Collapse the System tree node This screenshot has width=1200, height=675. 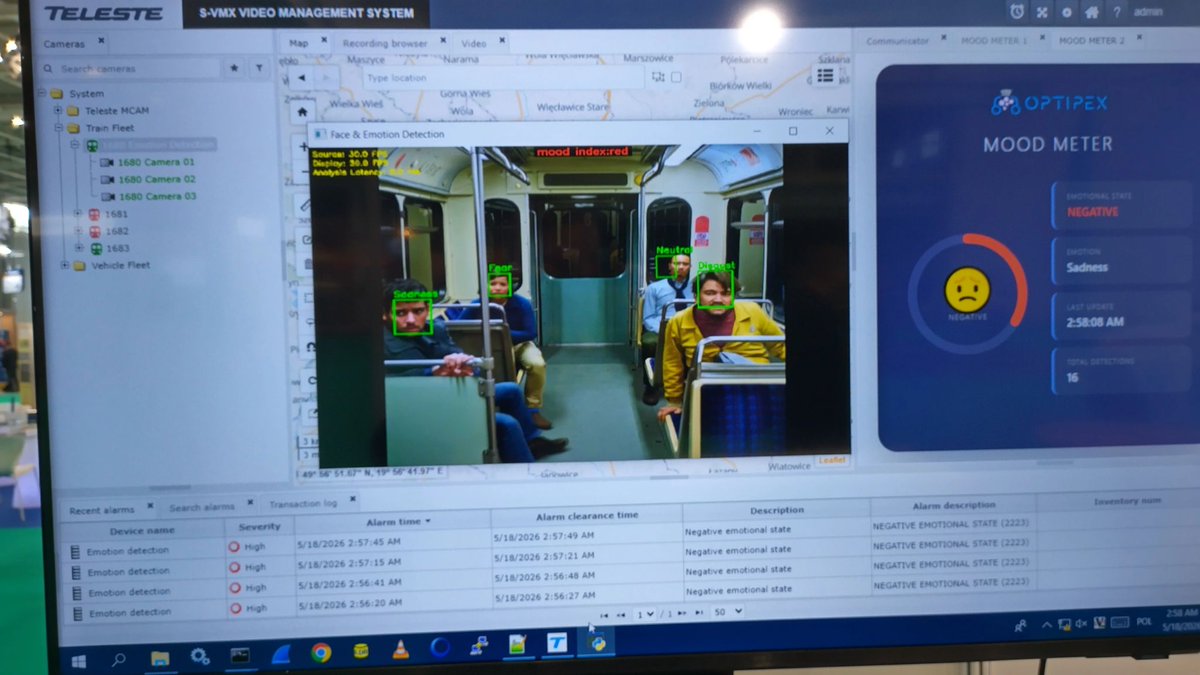click(x=41, y=93)
